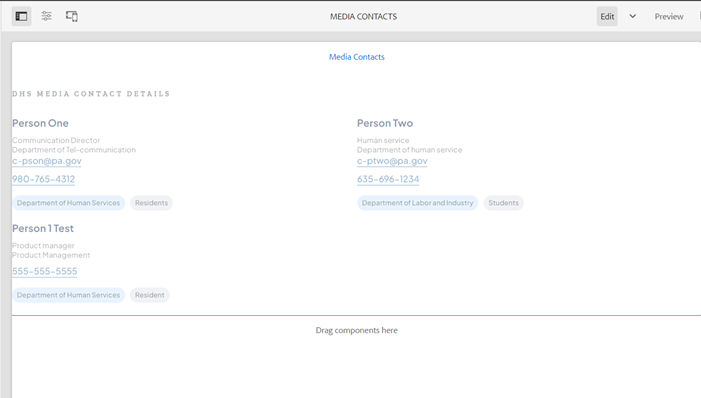701x398 pixels.
Task: Click phone link 980-765-4312
Action: pos(43,179)
